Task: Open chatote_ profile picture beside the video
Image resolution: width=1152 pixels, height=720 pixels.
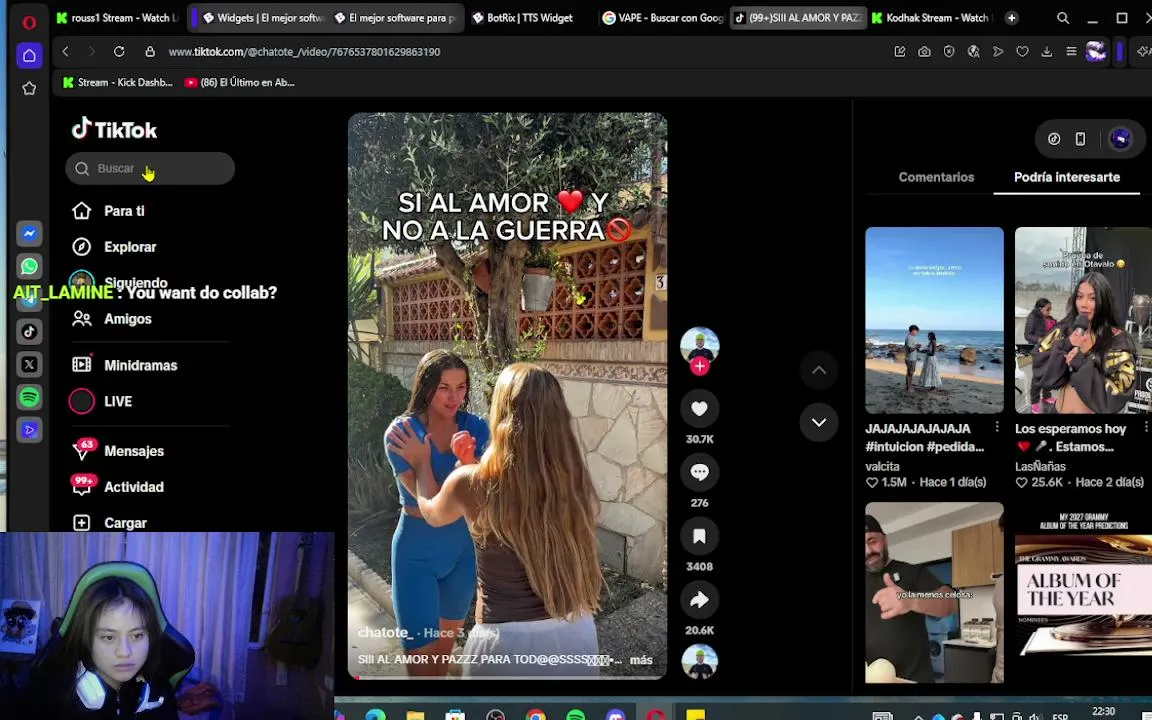Action: (699, 345)
